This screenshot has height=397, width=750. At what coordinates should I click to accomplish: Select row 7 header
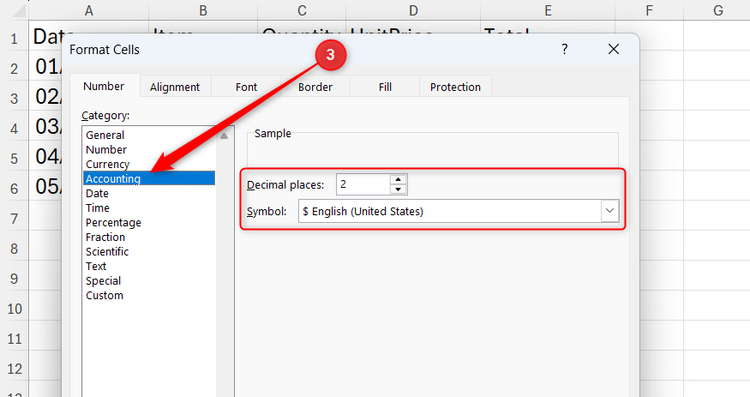(x=14, y=219)
